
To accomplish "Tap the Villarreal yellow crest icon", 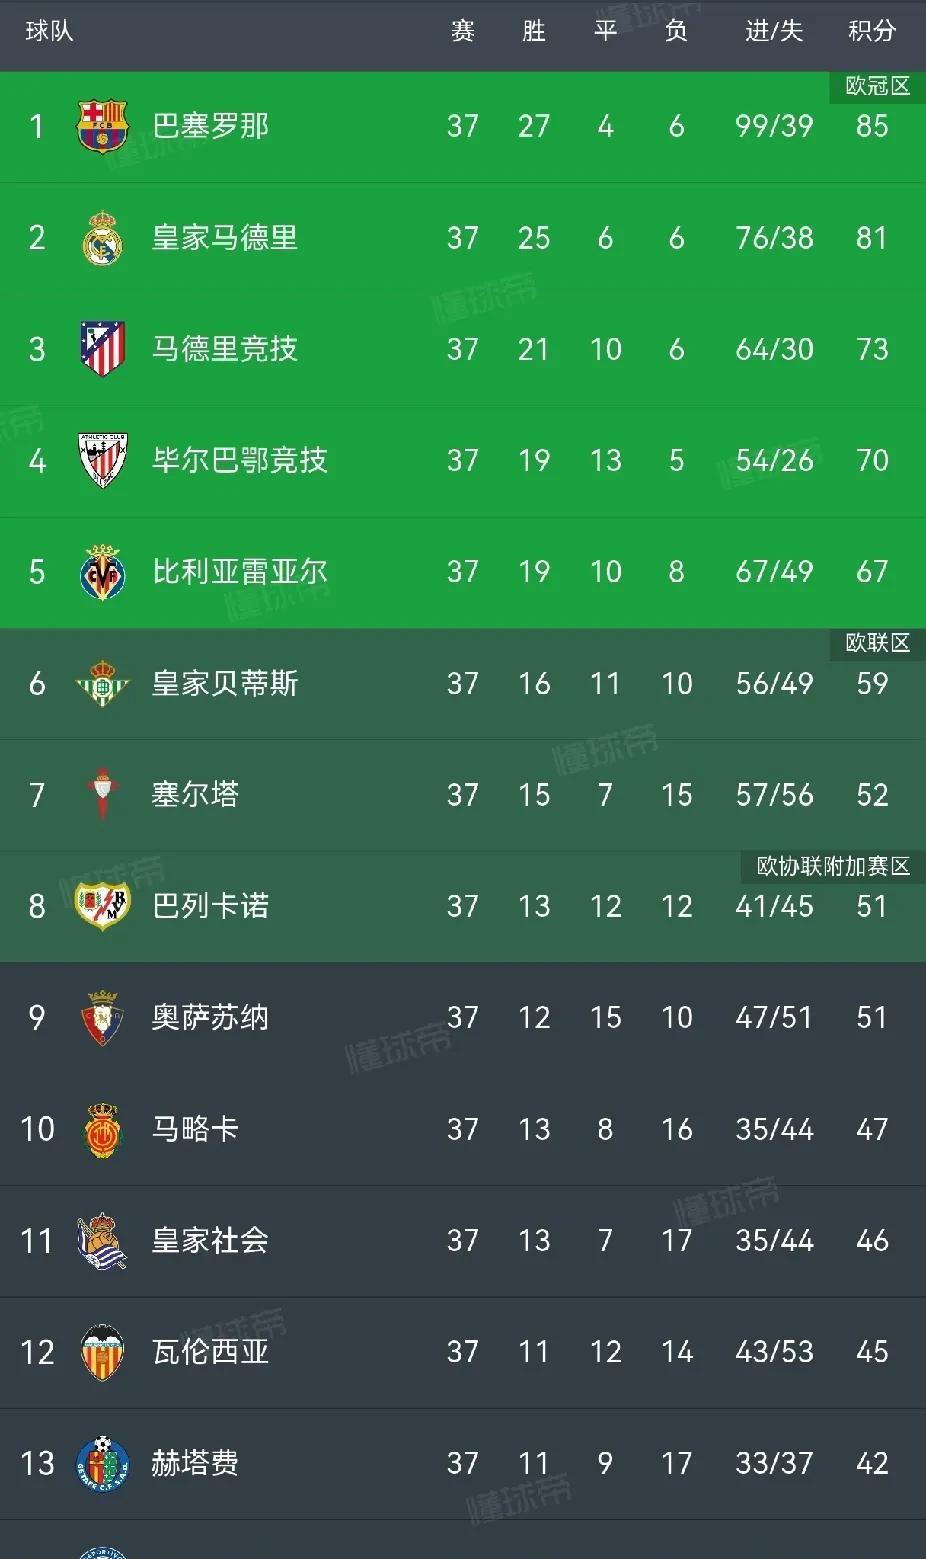I will [x=102, y=572].
